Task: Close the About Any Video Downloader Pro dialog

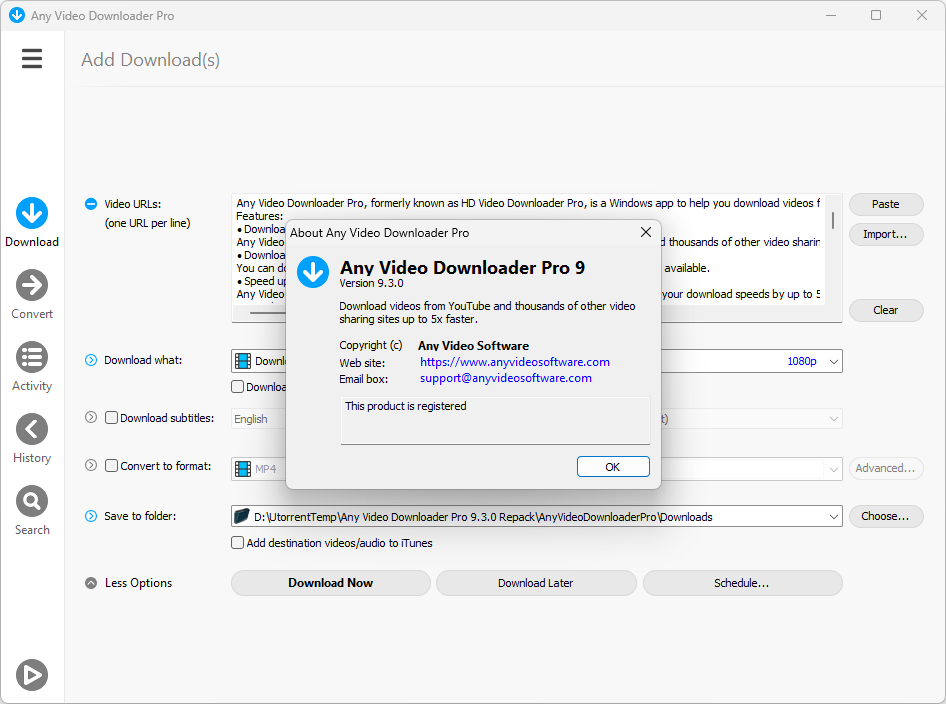Action: tap(646, 232)
